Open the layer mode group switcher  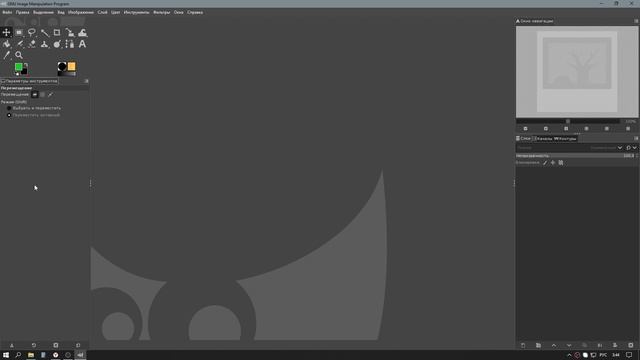631,148
